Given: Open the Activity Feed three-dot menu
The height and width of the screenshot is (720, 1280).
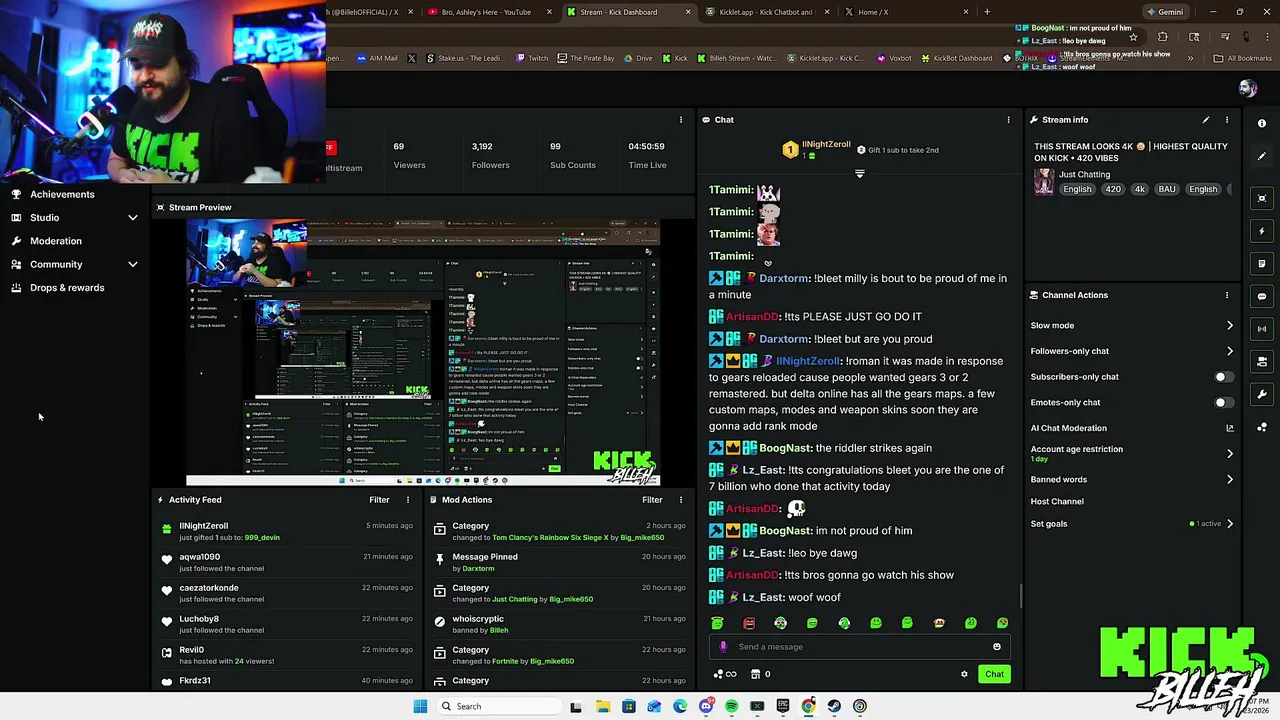Looking at the screenshot, I should pos(408,500).
